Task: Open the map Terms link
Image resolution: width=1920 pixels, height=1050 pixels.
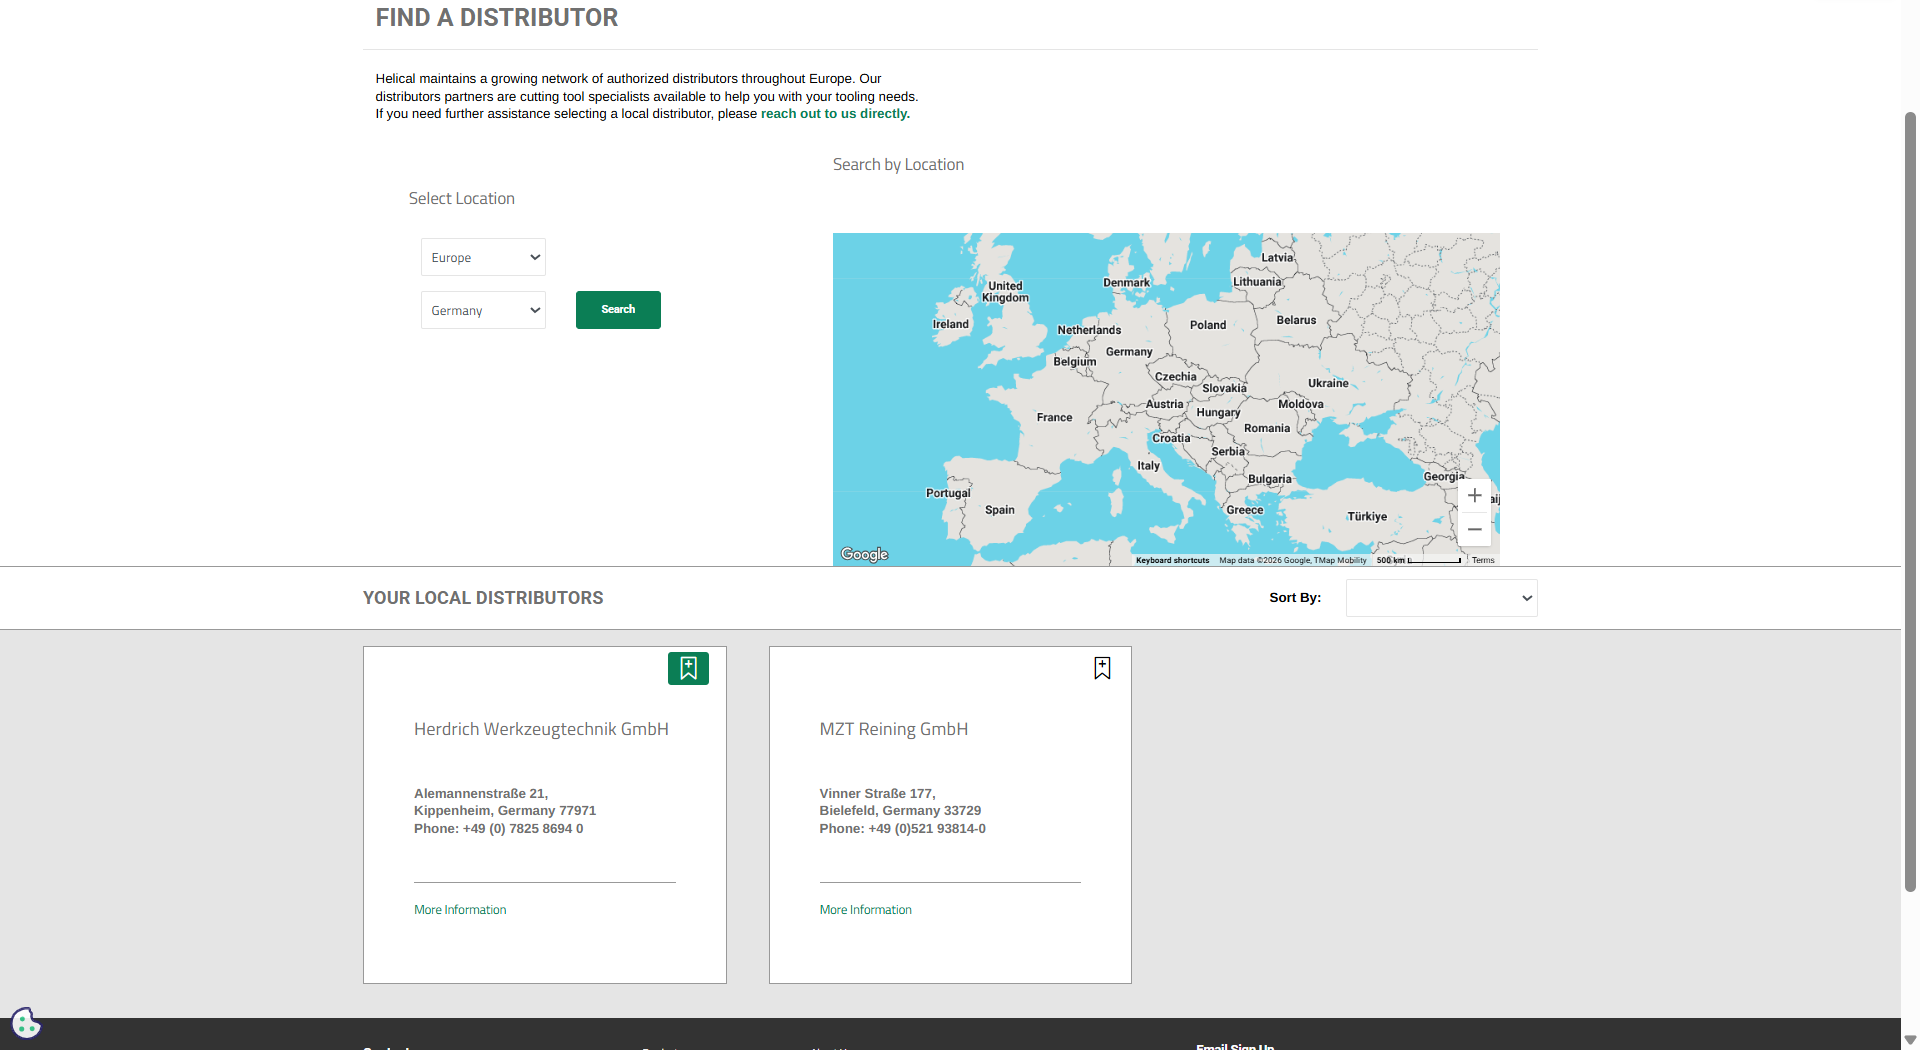Action: click(1483, 560)
